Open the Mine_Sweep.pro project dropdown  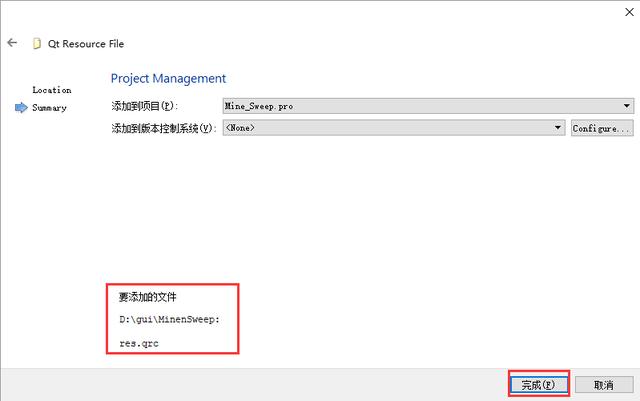coord(428,106)
